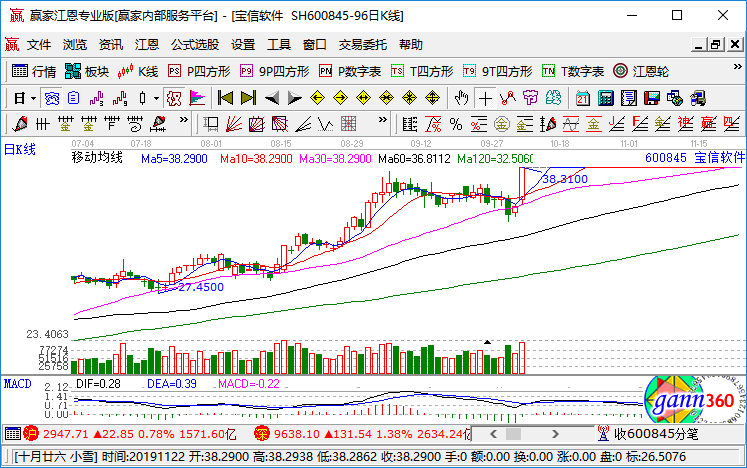Screen dimensions: 747x468
Task: Open the 行情 quotes view
Action: 33,71
